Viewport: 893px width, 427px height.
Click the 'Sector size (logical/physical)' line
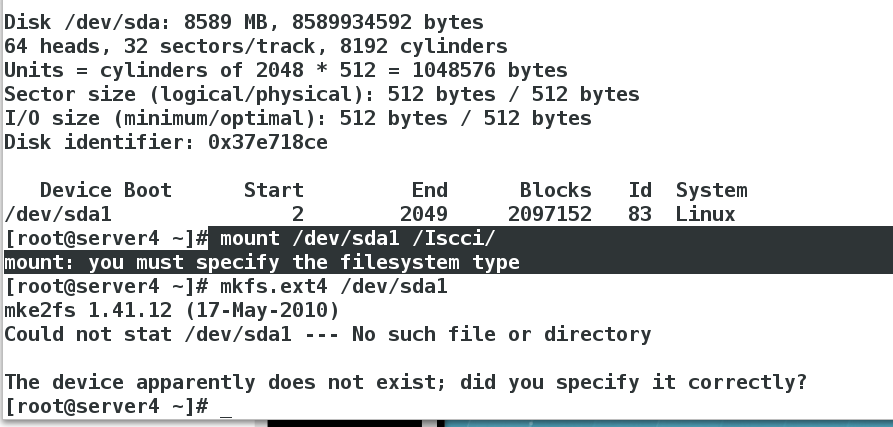322,94
